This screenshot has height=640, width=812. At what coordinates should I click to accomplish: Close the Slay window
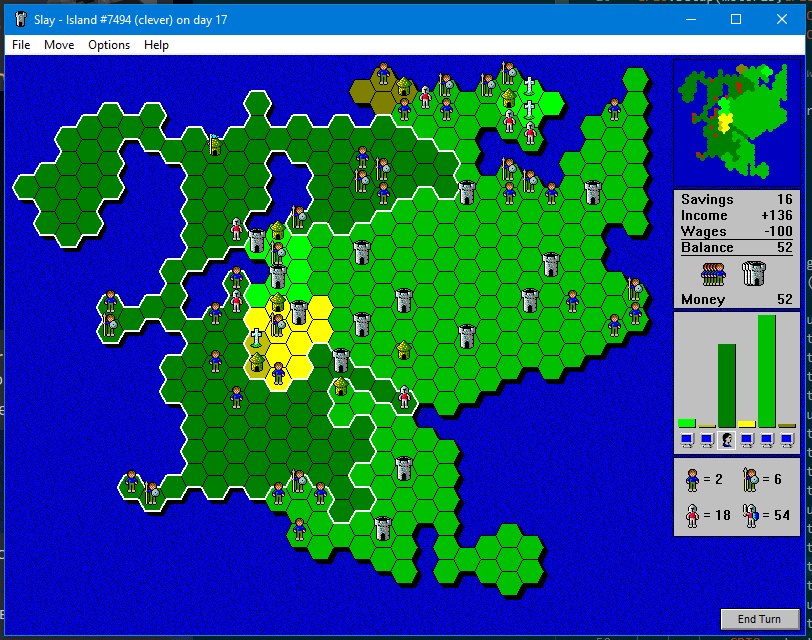coord(782,20)
